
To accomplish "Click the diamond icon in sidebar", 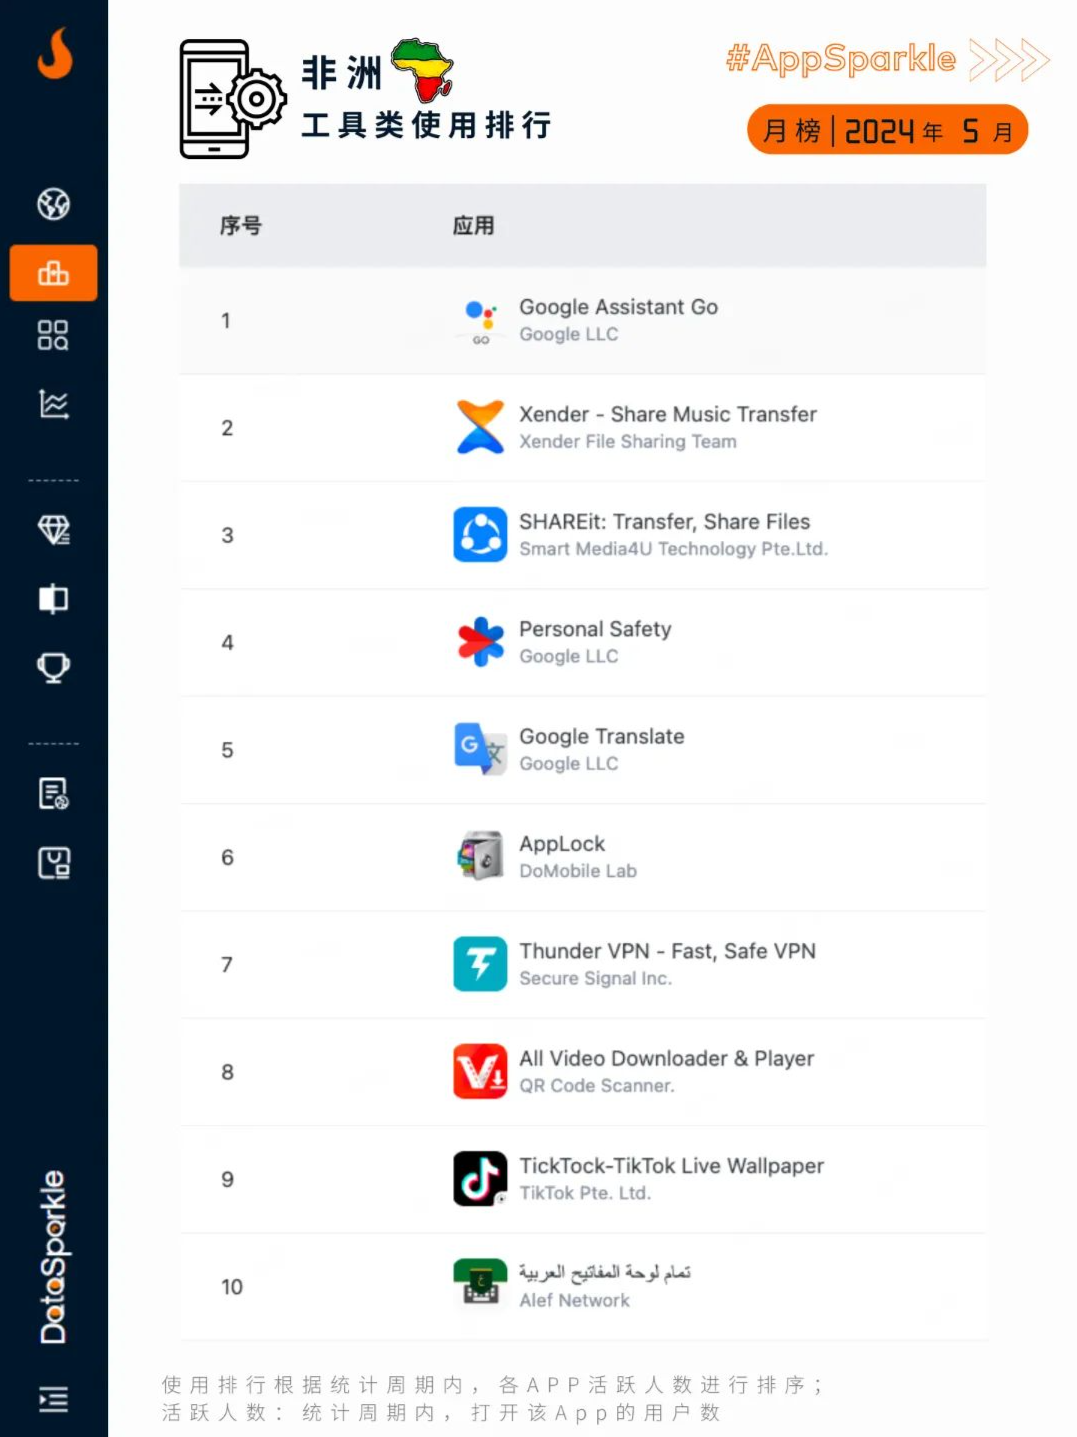I will click(54, 529).
